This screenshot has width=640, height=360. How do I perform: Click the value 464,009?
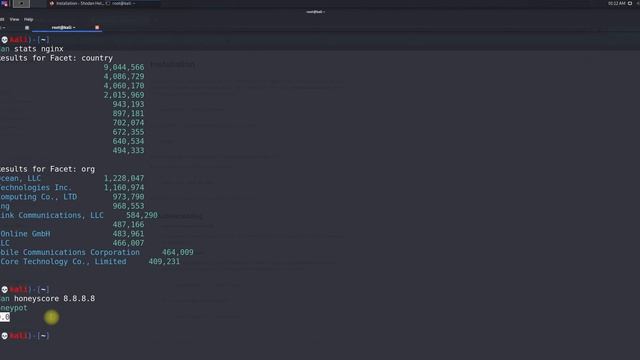(178, 252)
